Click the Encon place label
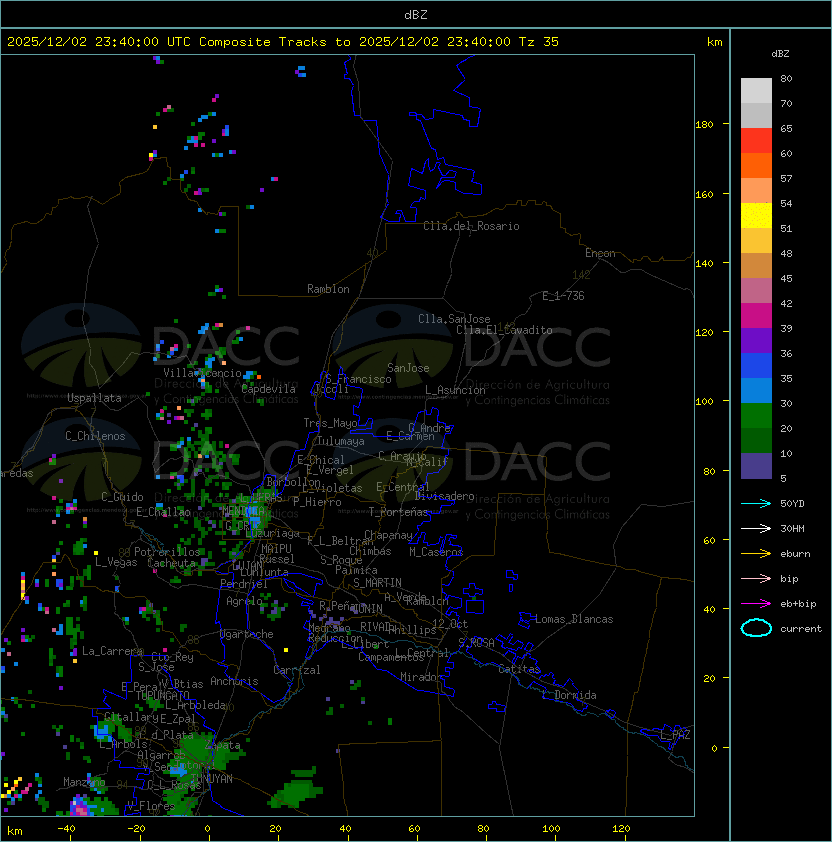 point(600,253)
